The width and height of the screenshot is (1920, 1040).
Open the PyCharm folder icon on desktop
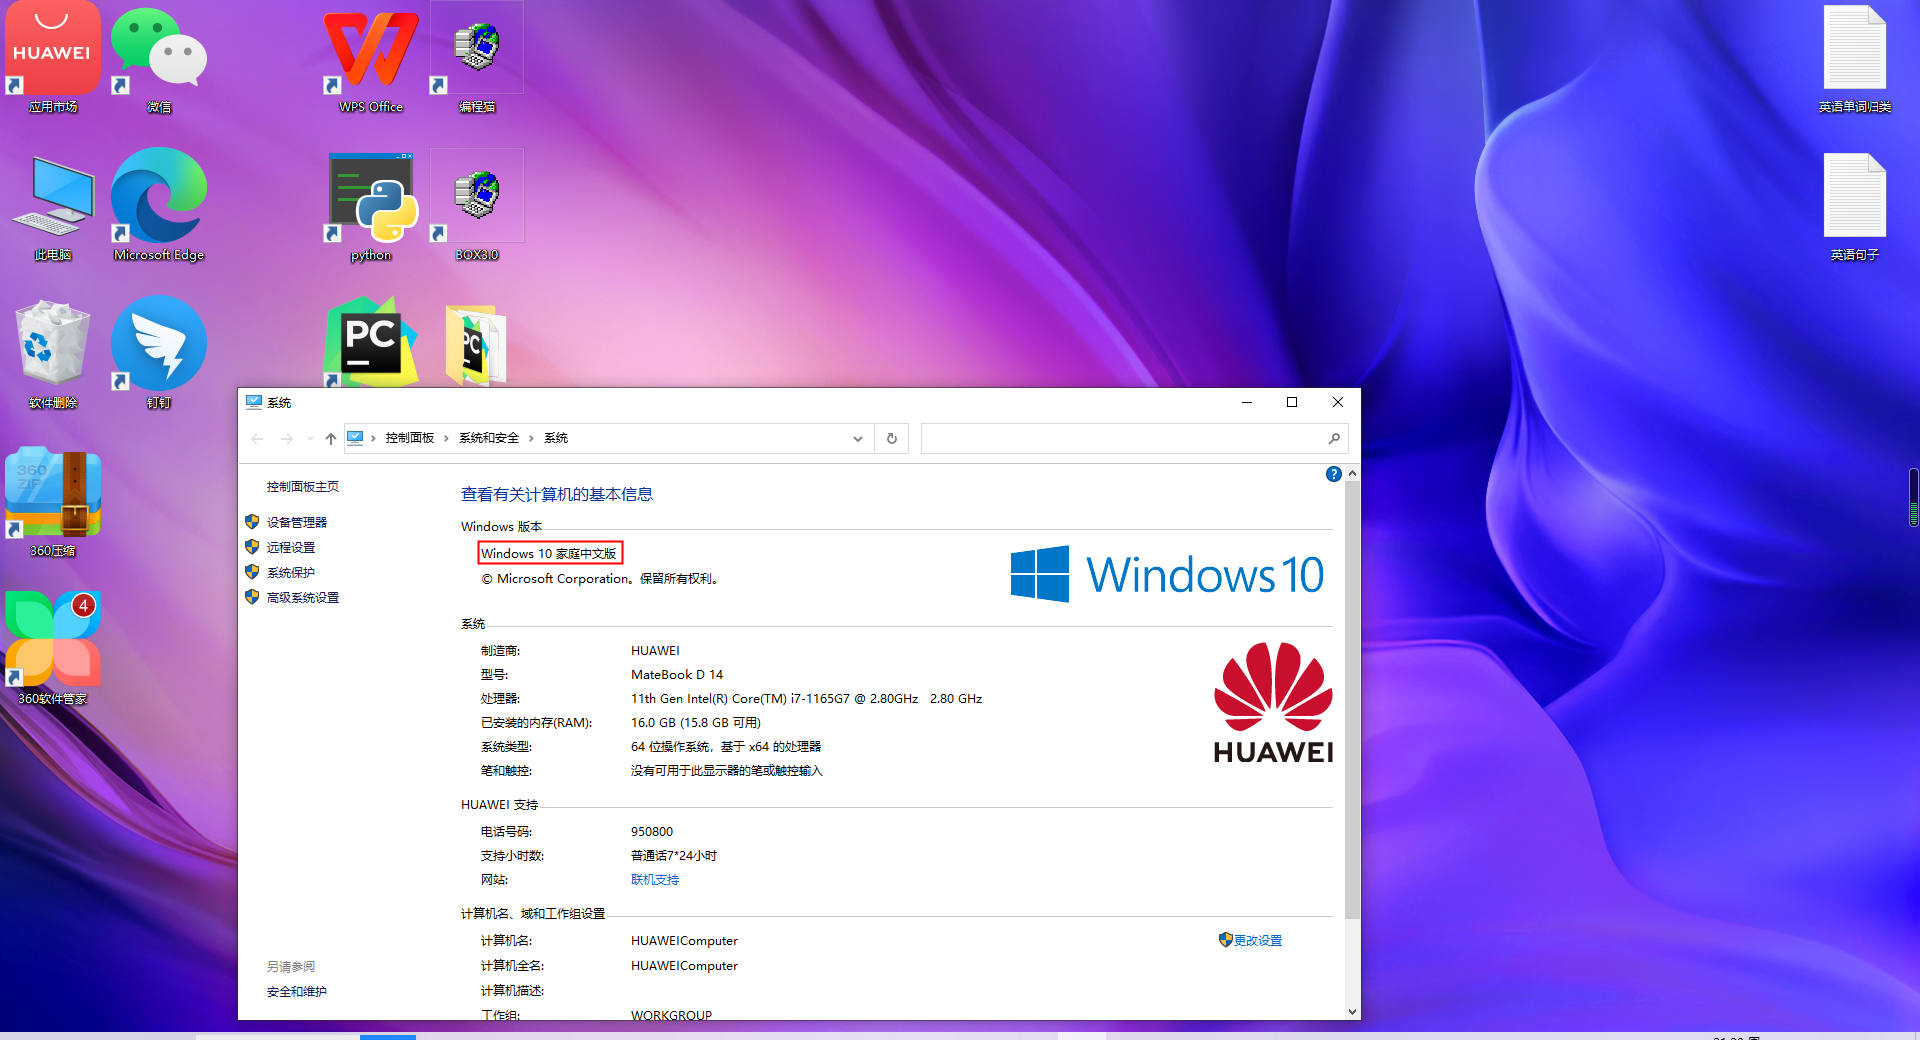pyautogui.click(x=476, y=344)
